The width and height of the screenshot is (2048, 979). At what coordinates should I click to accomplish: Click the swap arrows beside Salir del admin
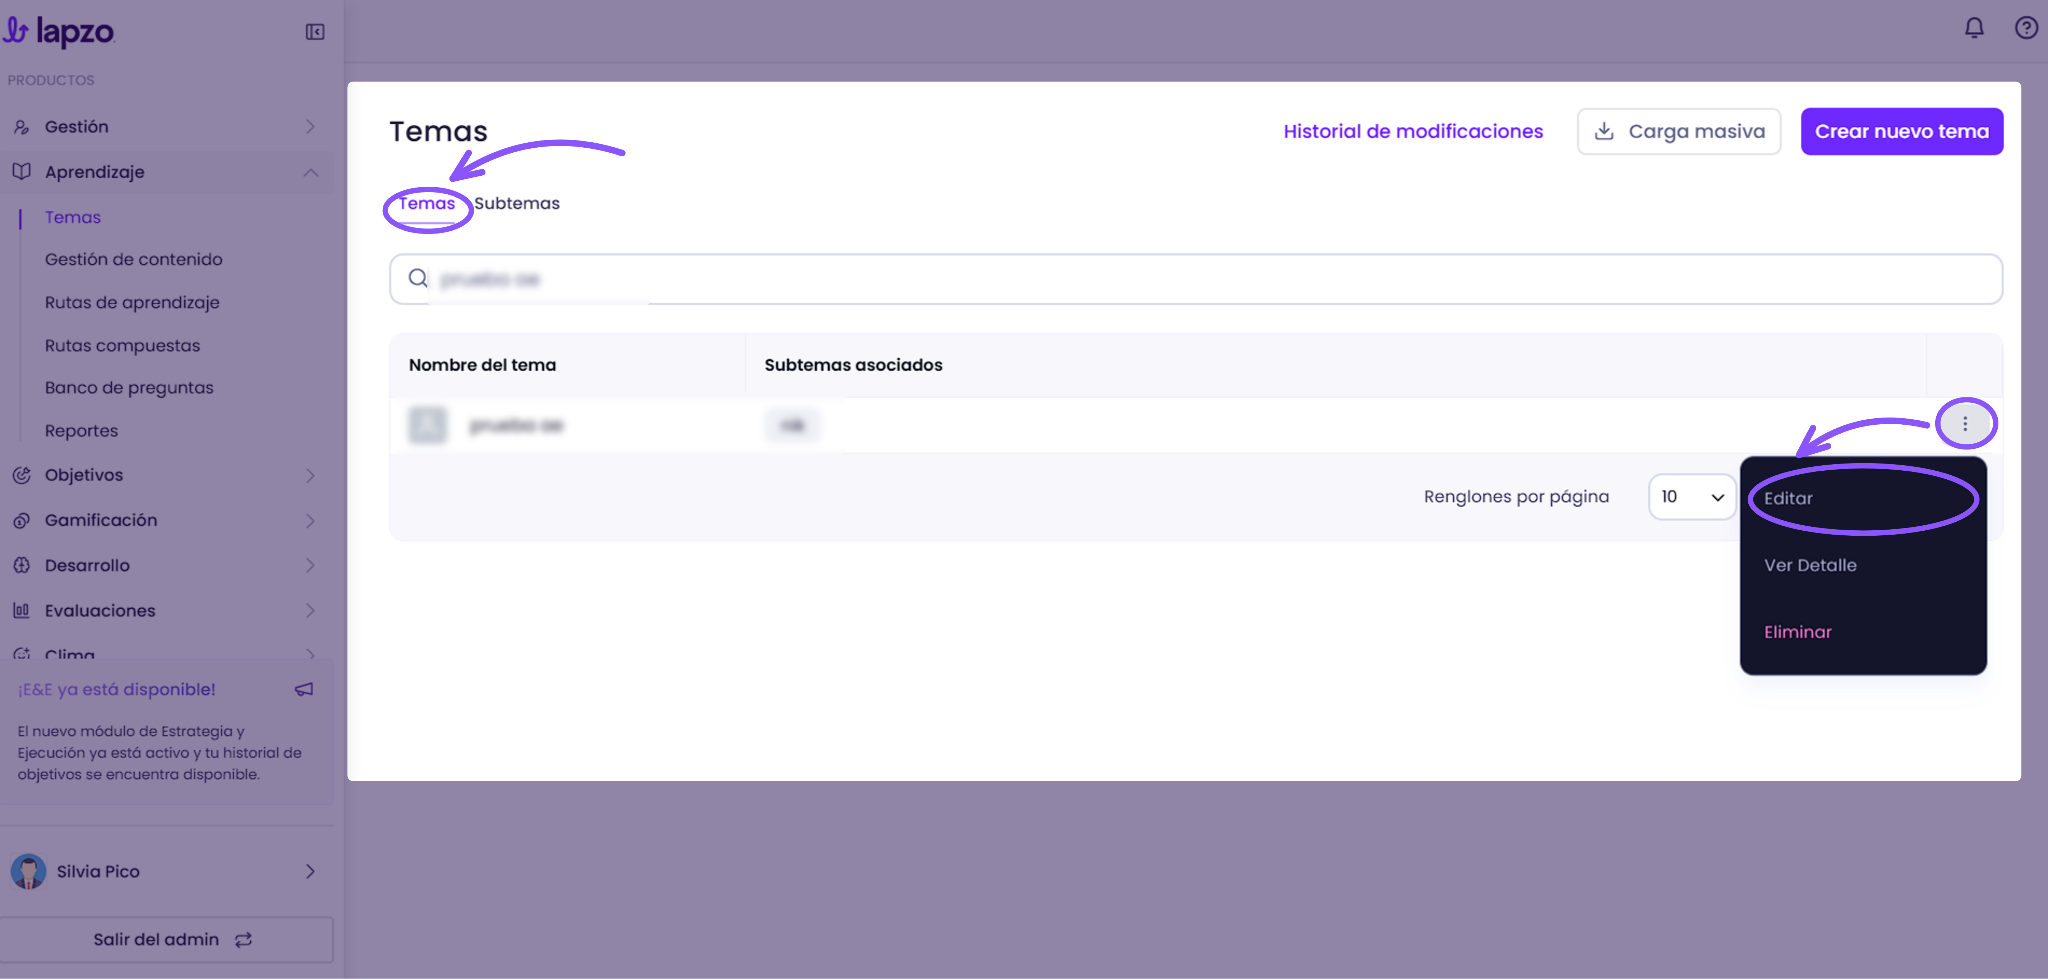(x=243, y=940)
